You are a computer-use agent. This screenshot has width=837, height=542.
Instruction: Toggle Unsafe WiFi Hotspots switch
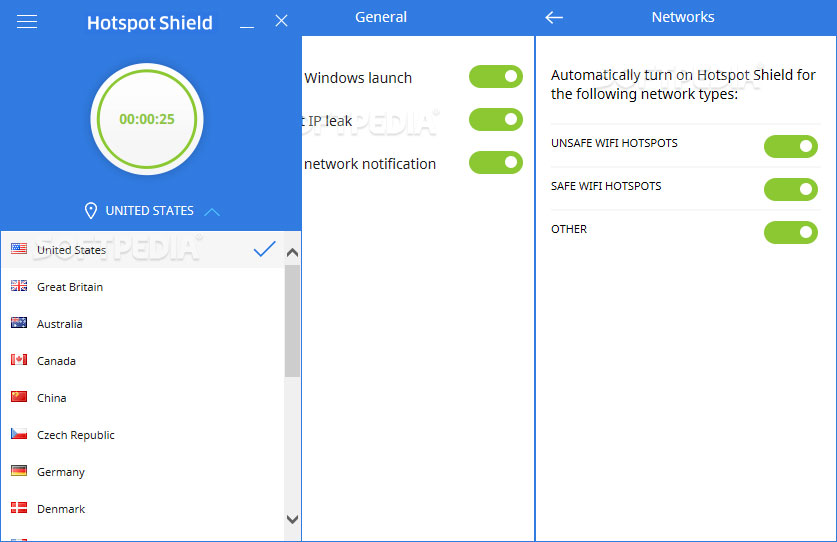point(790,147)
